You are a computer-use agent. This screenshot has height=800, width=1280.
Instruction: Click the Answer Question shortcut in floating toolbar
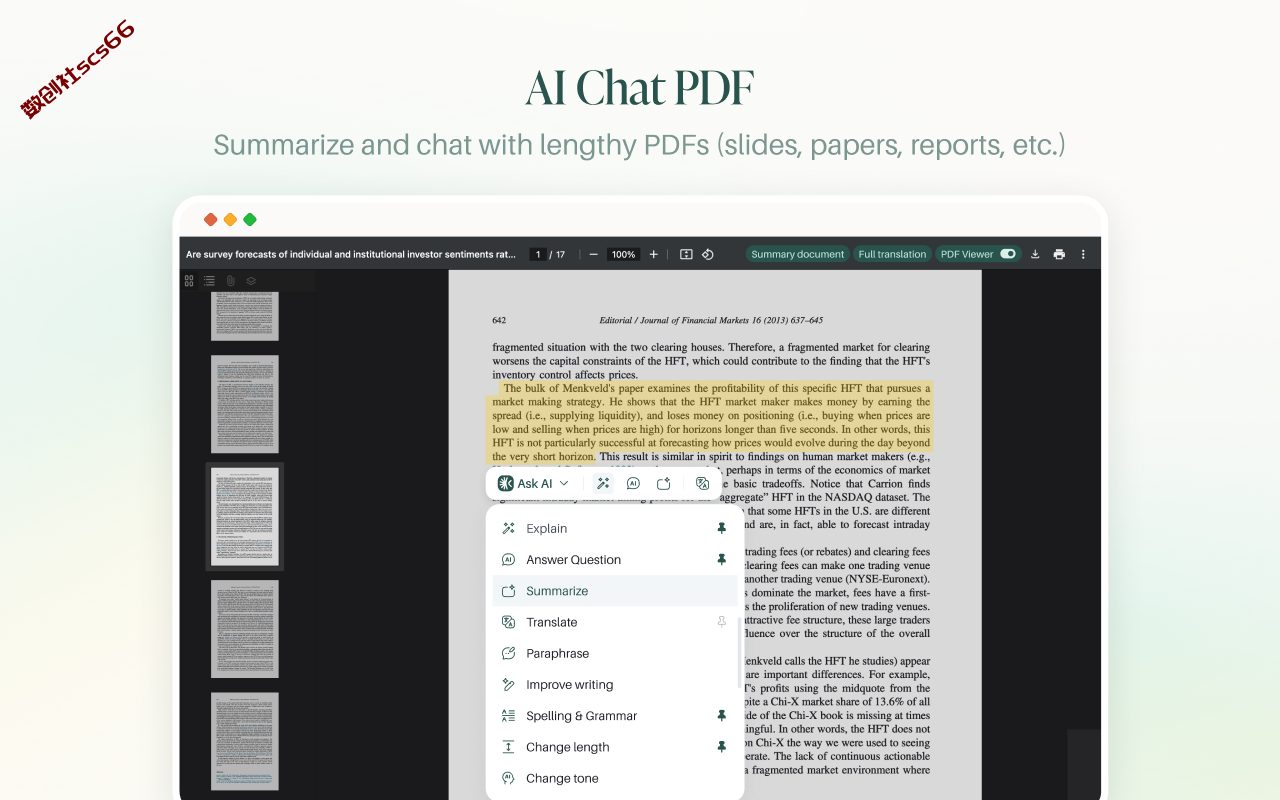click(x=633, y=483)
